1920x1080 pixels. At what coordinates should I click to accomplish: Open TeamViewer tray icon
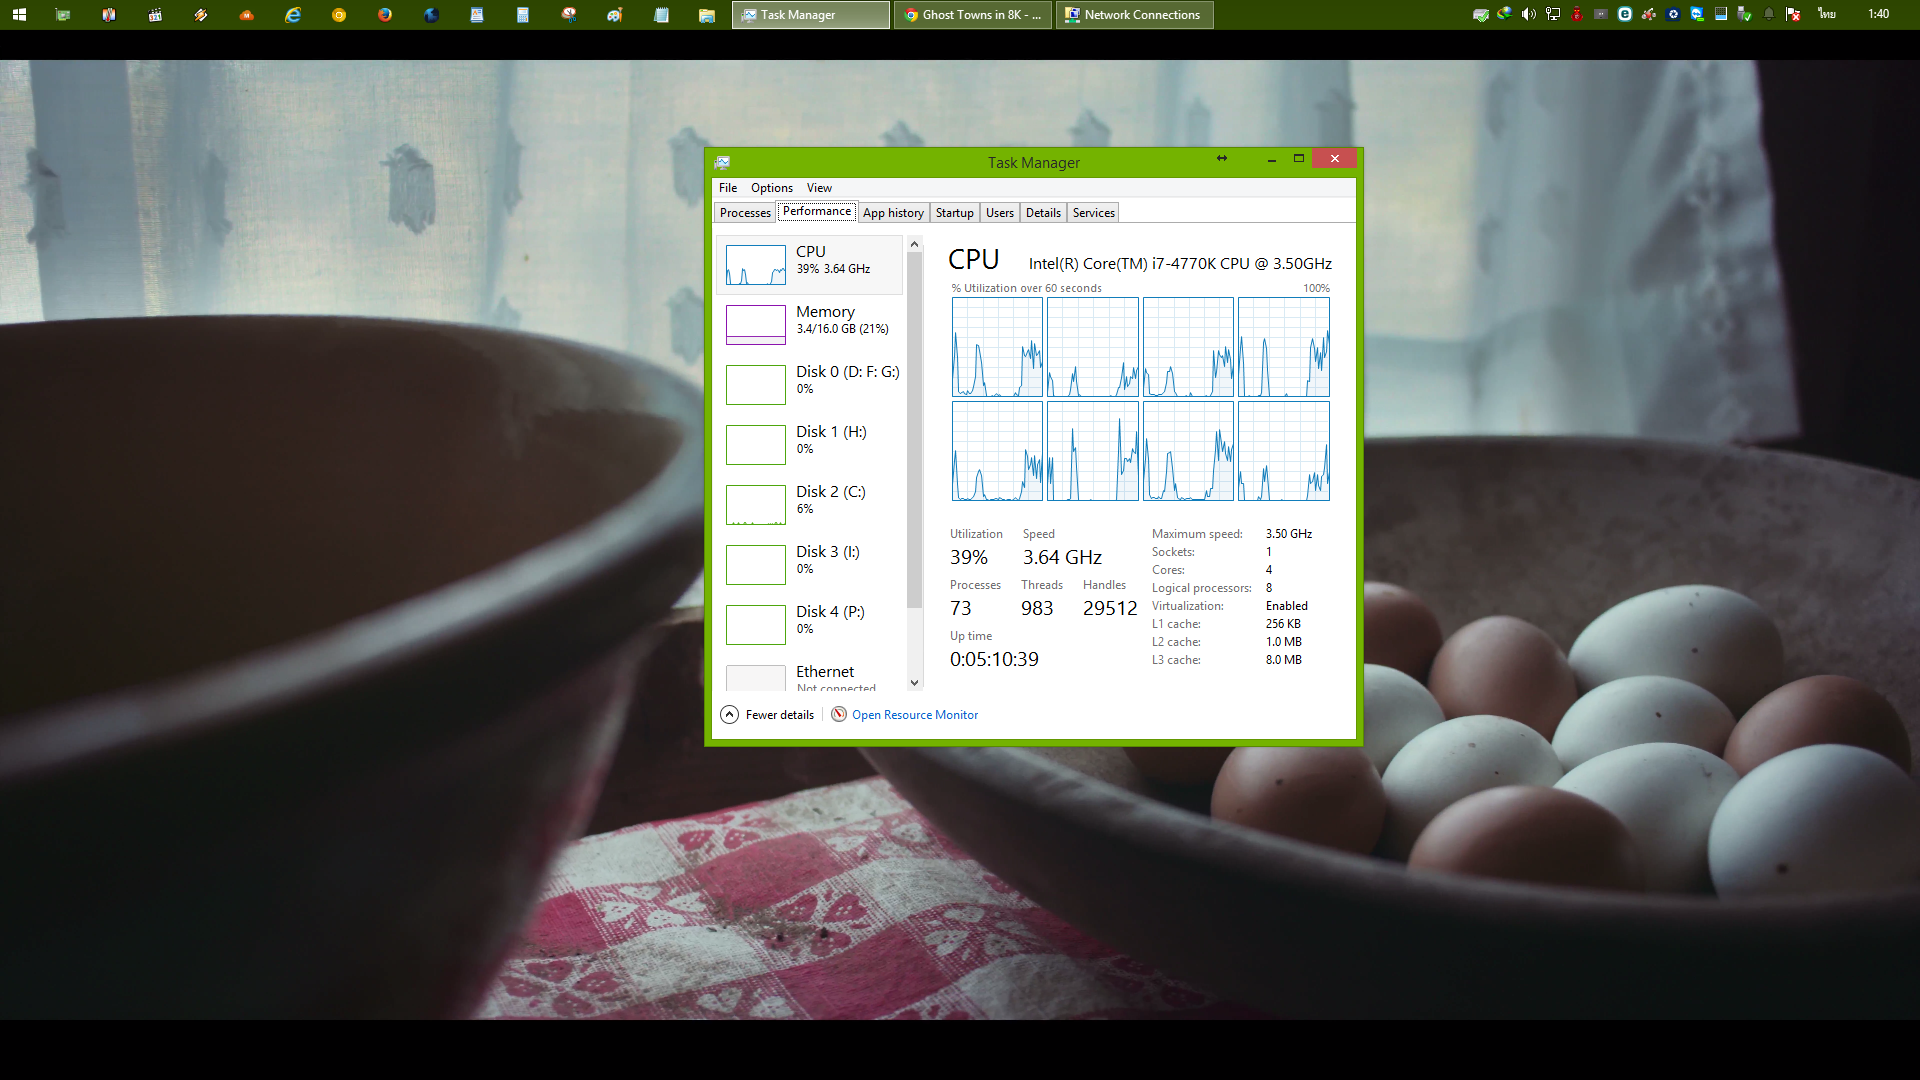(1697, 15)
